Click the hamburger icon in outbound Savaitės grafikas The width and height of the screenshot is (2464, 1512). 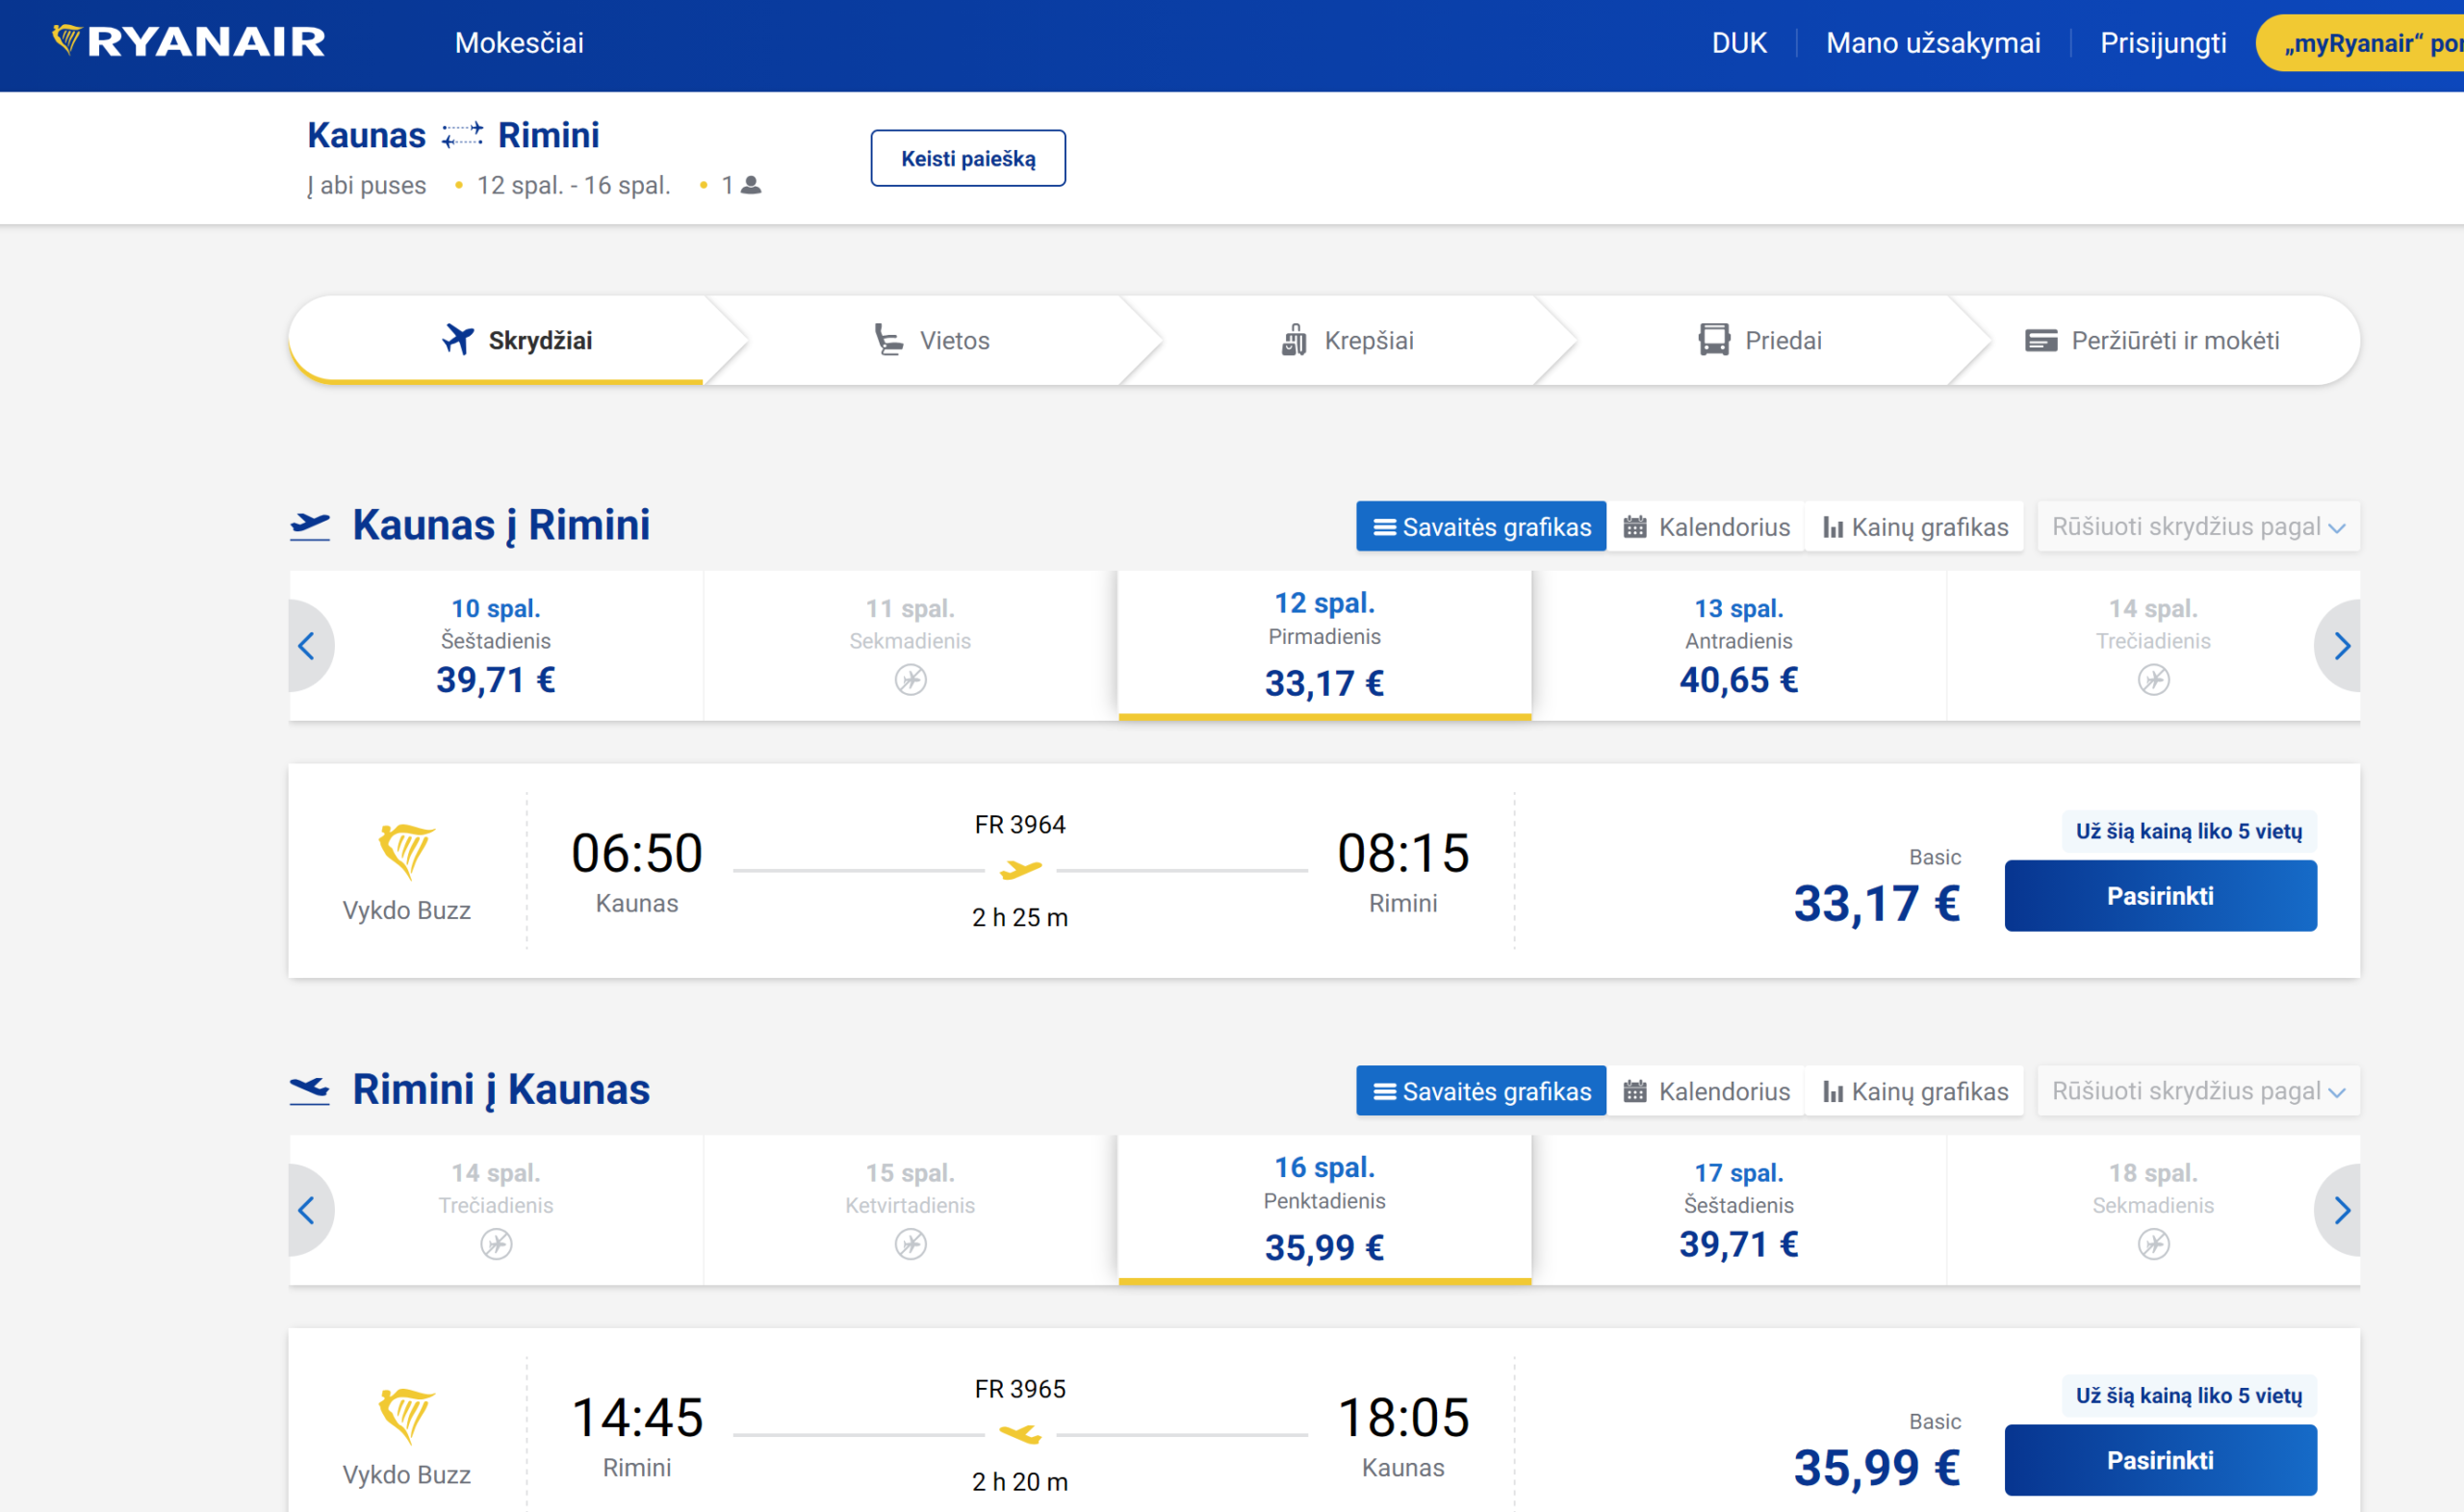click(1385, 527)
